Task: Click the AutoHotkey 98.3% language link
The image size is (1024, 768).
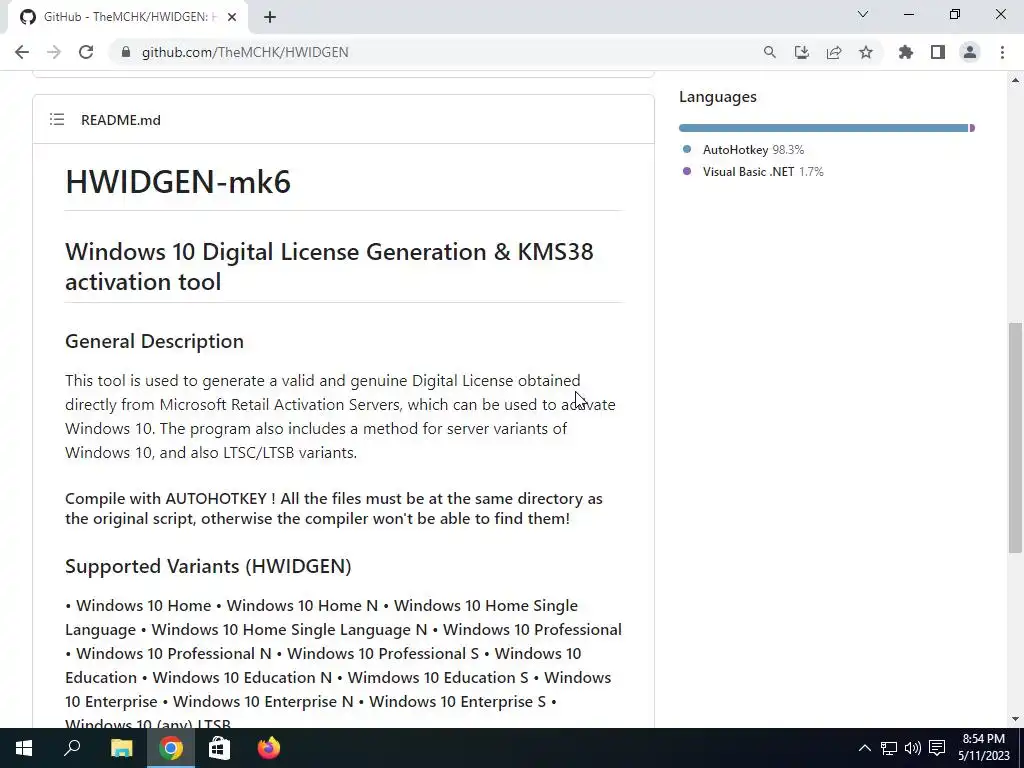Action: click(x=753, y=150)
